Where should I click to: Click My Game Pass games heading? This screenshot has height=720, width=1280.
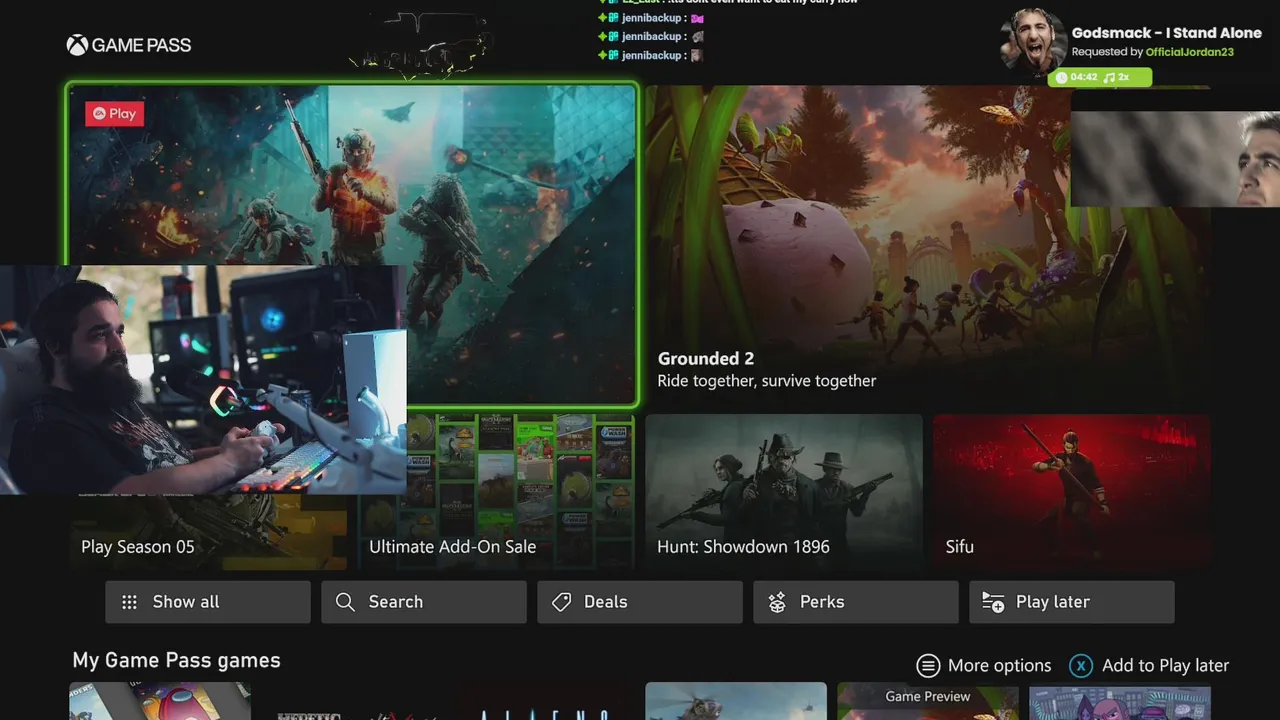176,660
